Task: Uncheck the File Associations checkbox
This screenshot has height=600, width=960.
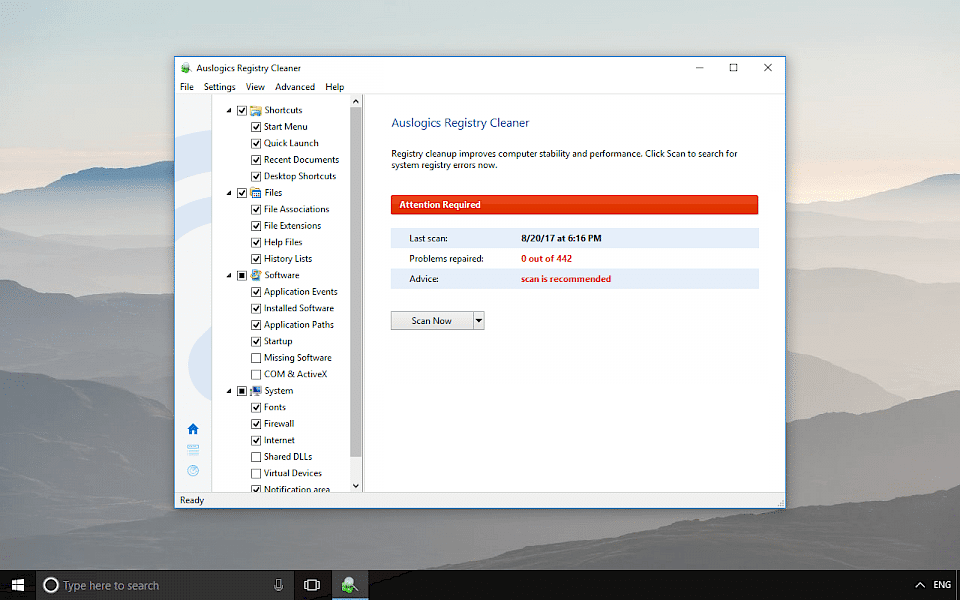Action: point(256,210)
